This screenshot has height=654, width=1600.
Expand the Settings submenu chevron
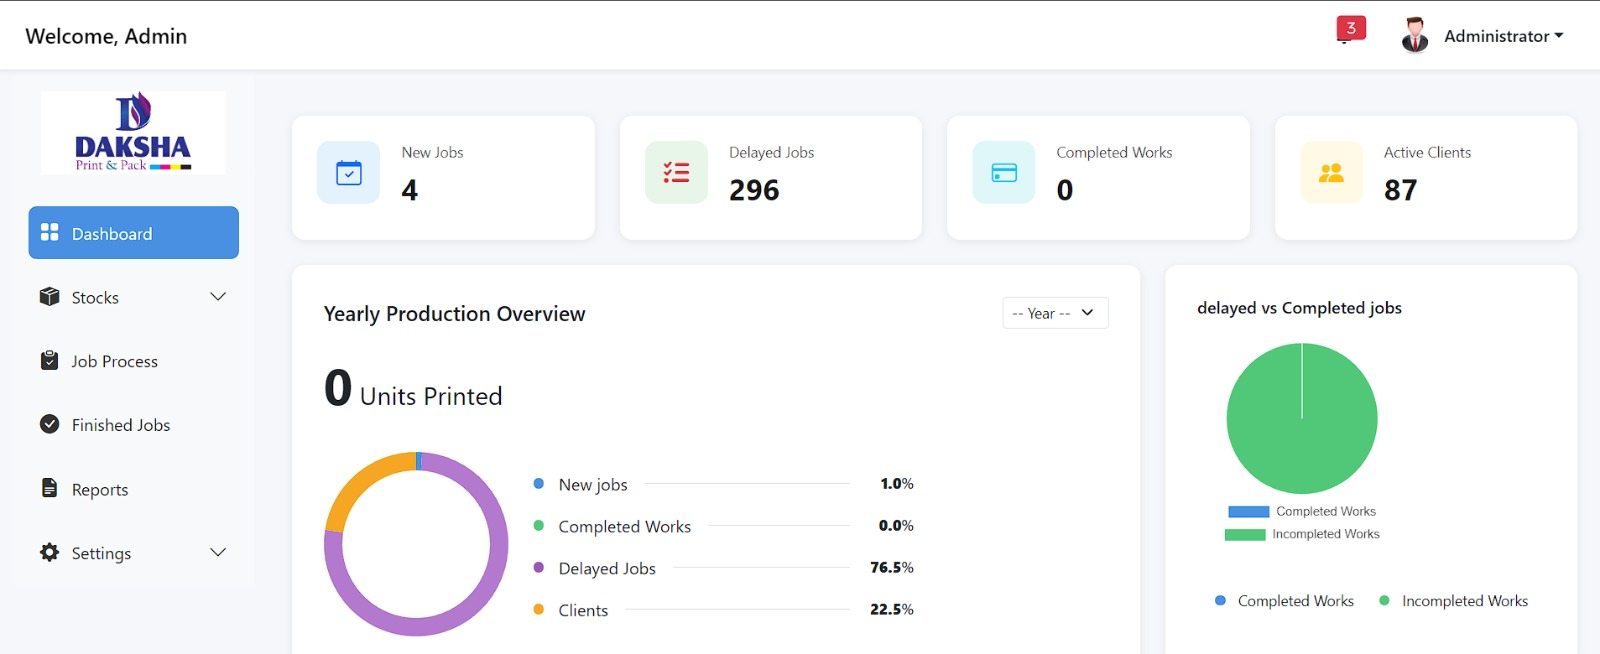tap(218, 552)
